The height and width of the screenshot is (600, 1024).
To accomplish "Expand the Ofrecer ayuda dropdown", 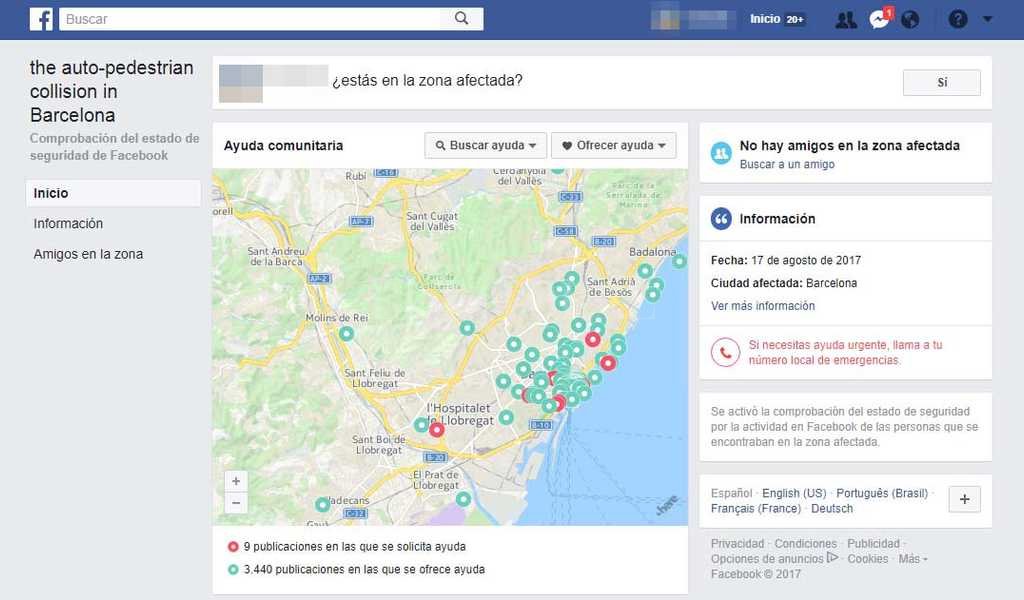I will (613, 146).
